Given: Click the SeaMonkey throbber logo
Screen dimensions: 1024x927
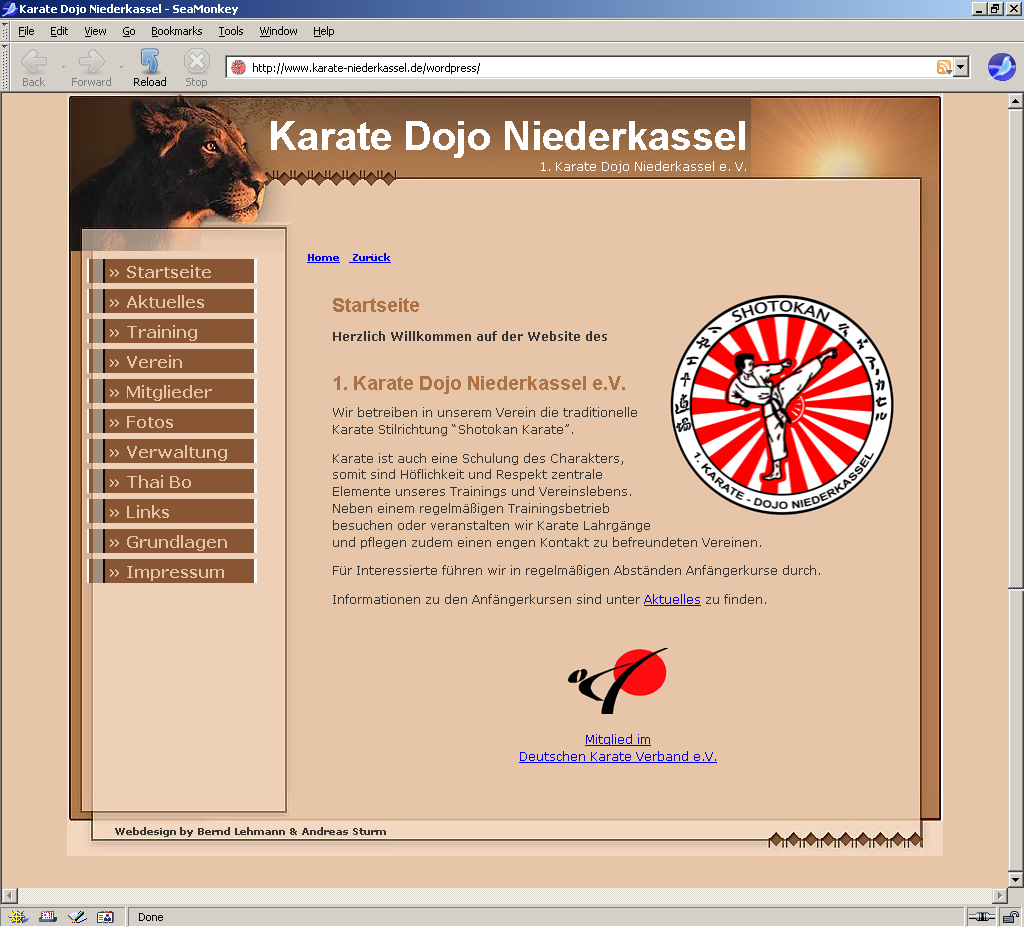Looking at the screenshot, I should point(1001,67).
